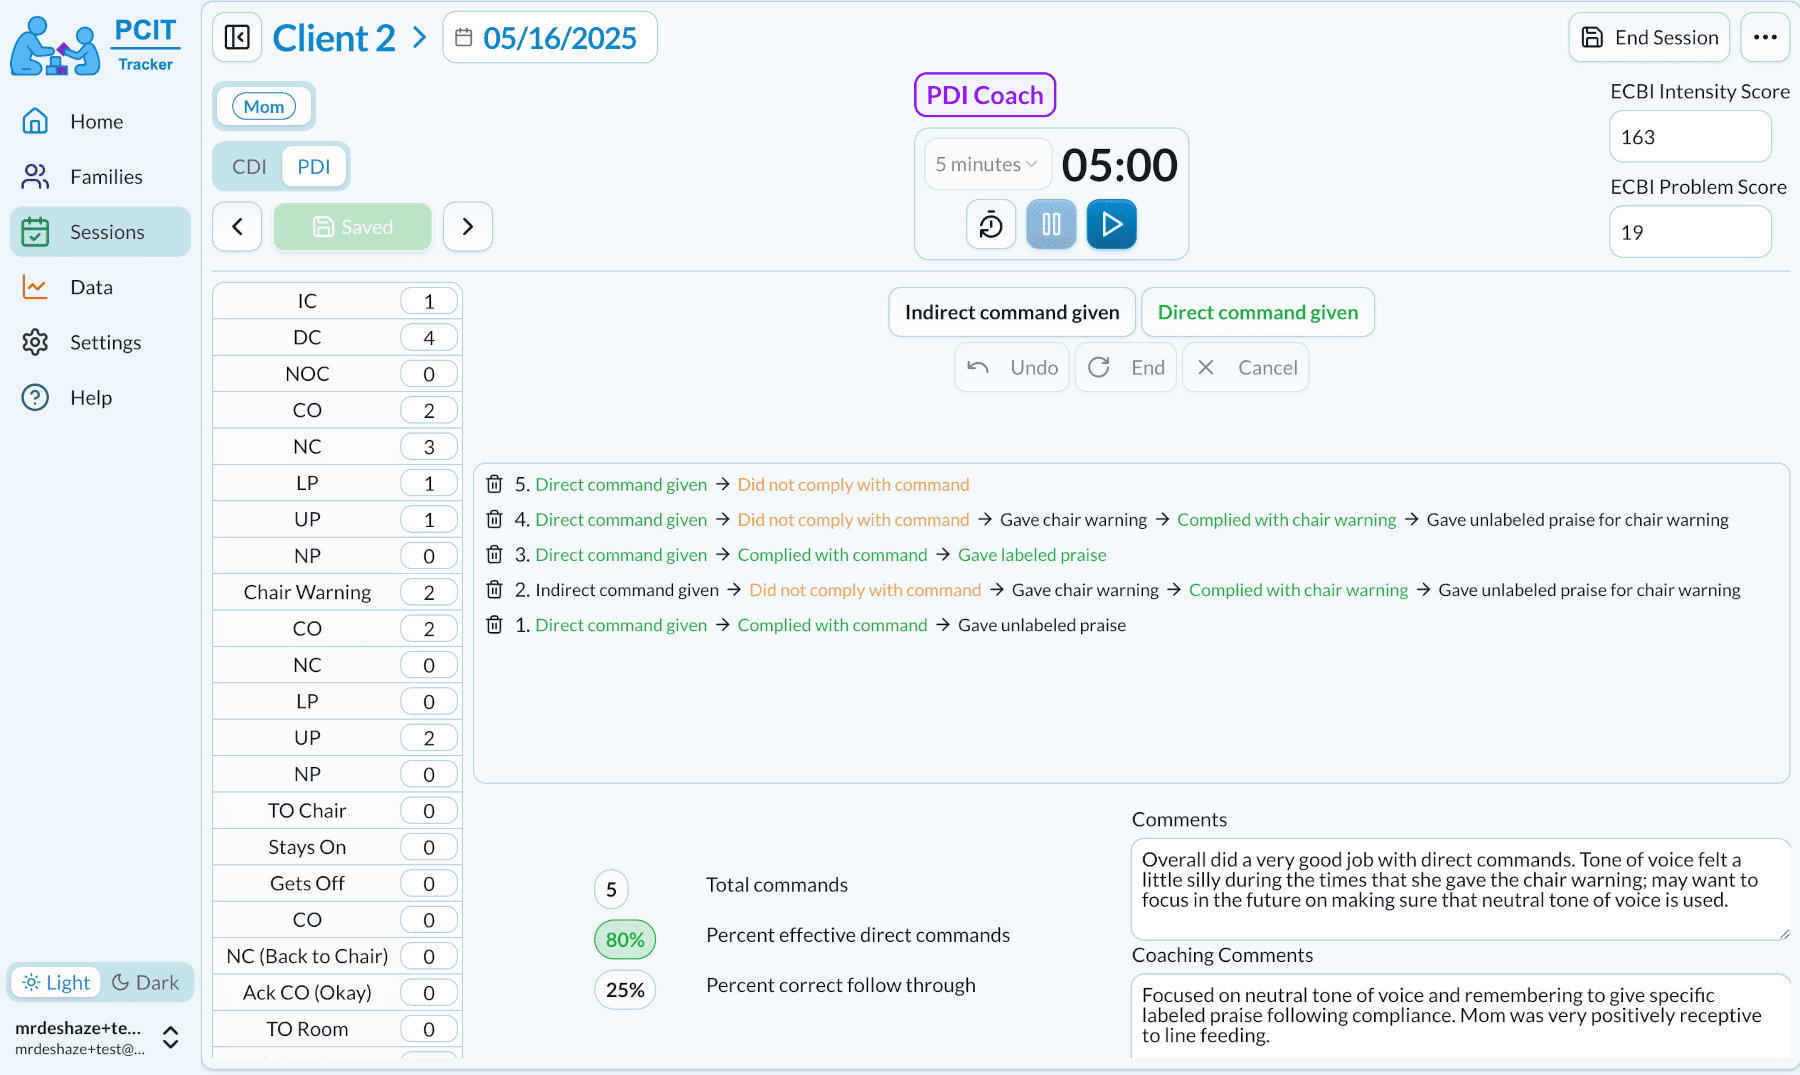Switch to CDI mode
Image resolution: width=1800 pixels, height=1075 pixels.
[249, 167]
